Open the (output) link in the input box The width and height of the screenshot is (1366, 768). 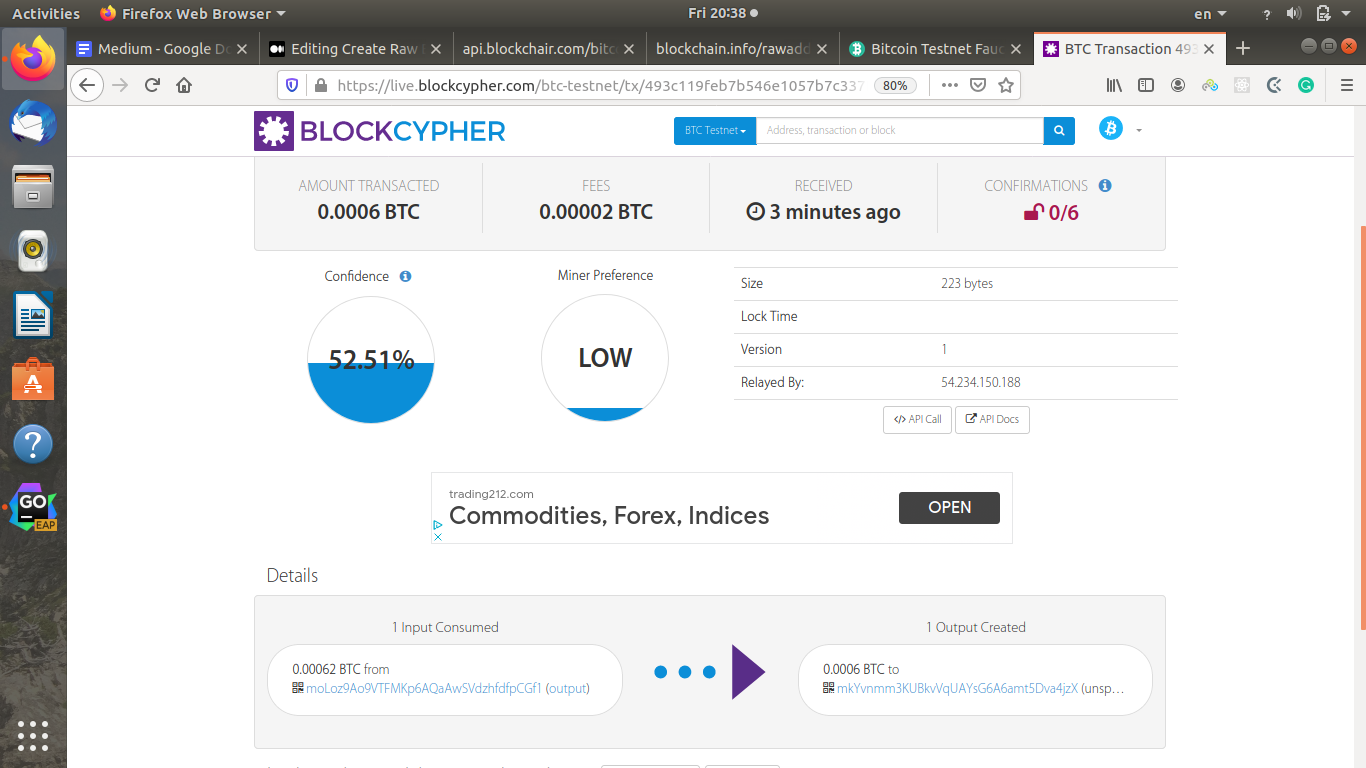(567, 688)
